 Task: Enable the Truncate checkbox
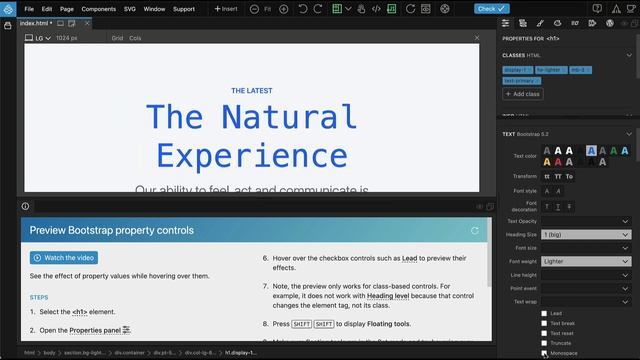pos(544,343)
